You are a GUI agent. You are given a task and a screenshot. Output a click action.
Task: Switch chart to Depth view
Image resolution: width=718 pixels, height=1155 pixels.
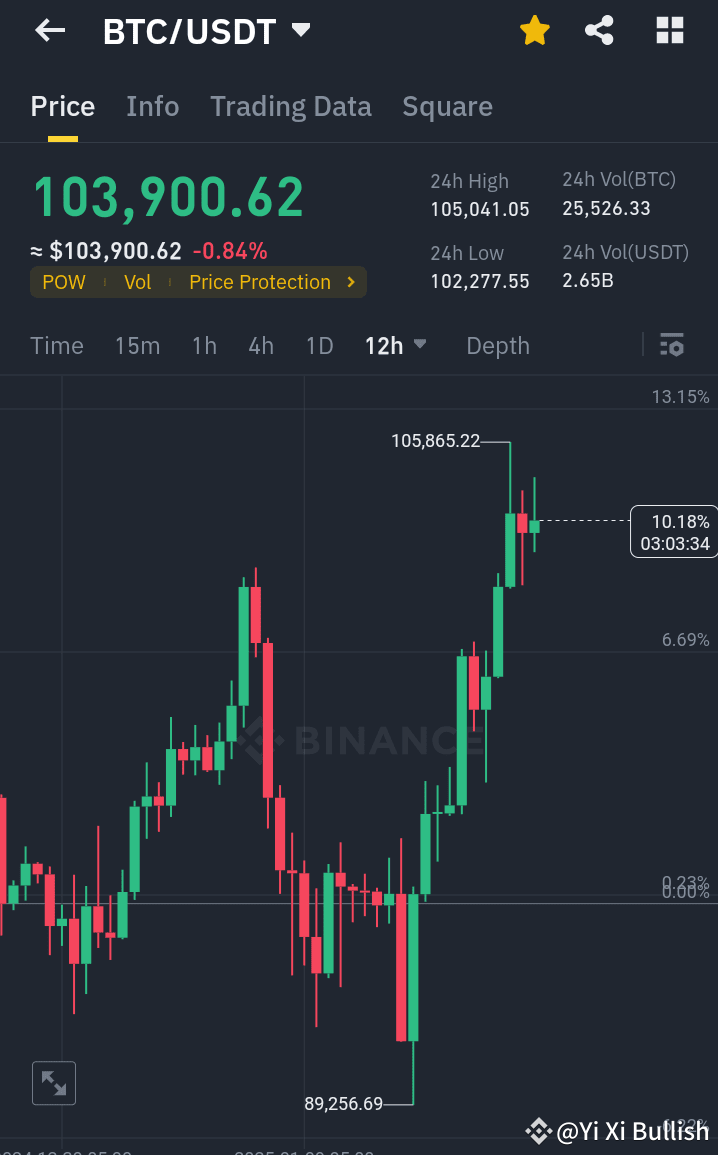[x=498, y=345]
